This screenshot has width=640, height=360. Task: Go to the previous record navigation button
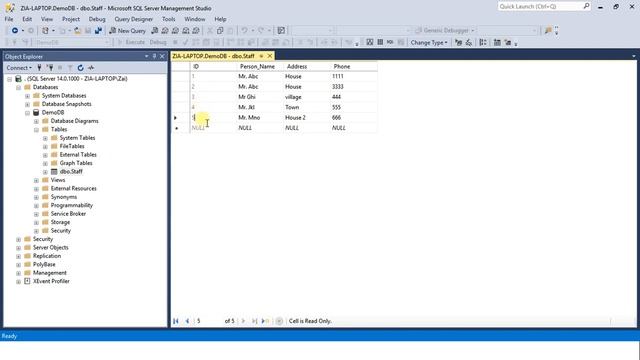pyautogui.click(x=187, y=321)
